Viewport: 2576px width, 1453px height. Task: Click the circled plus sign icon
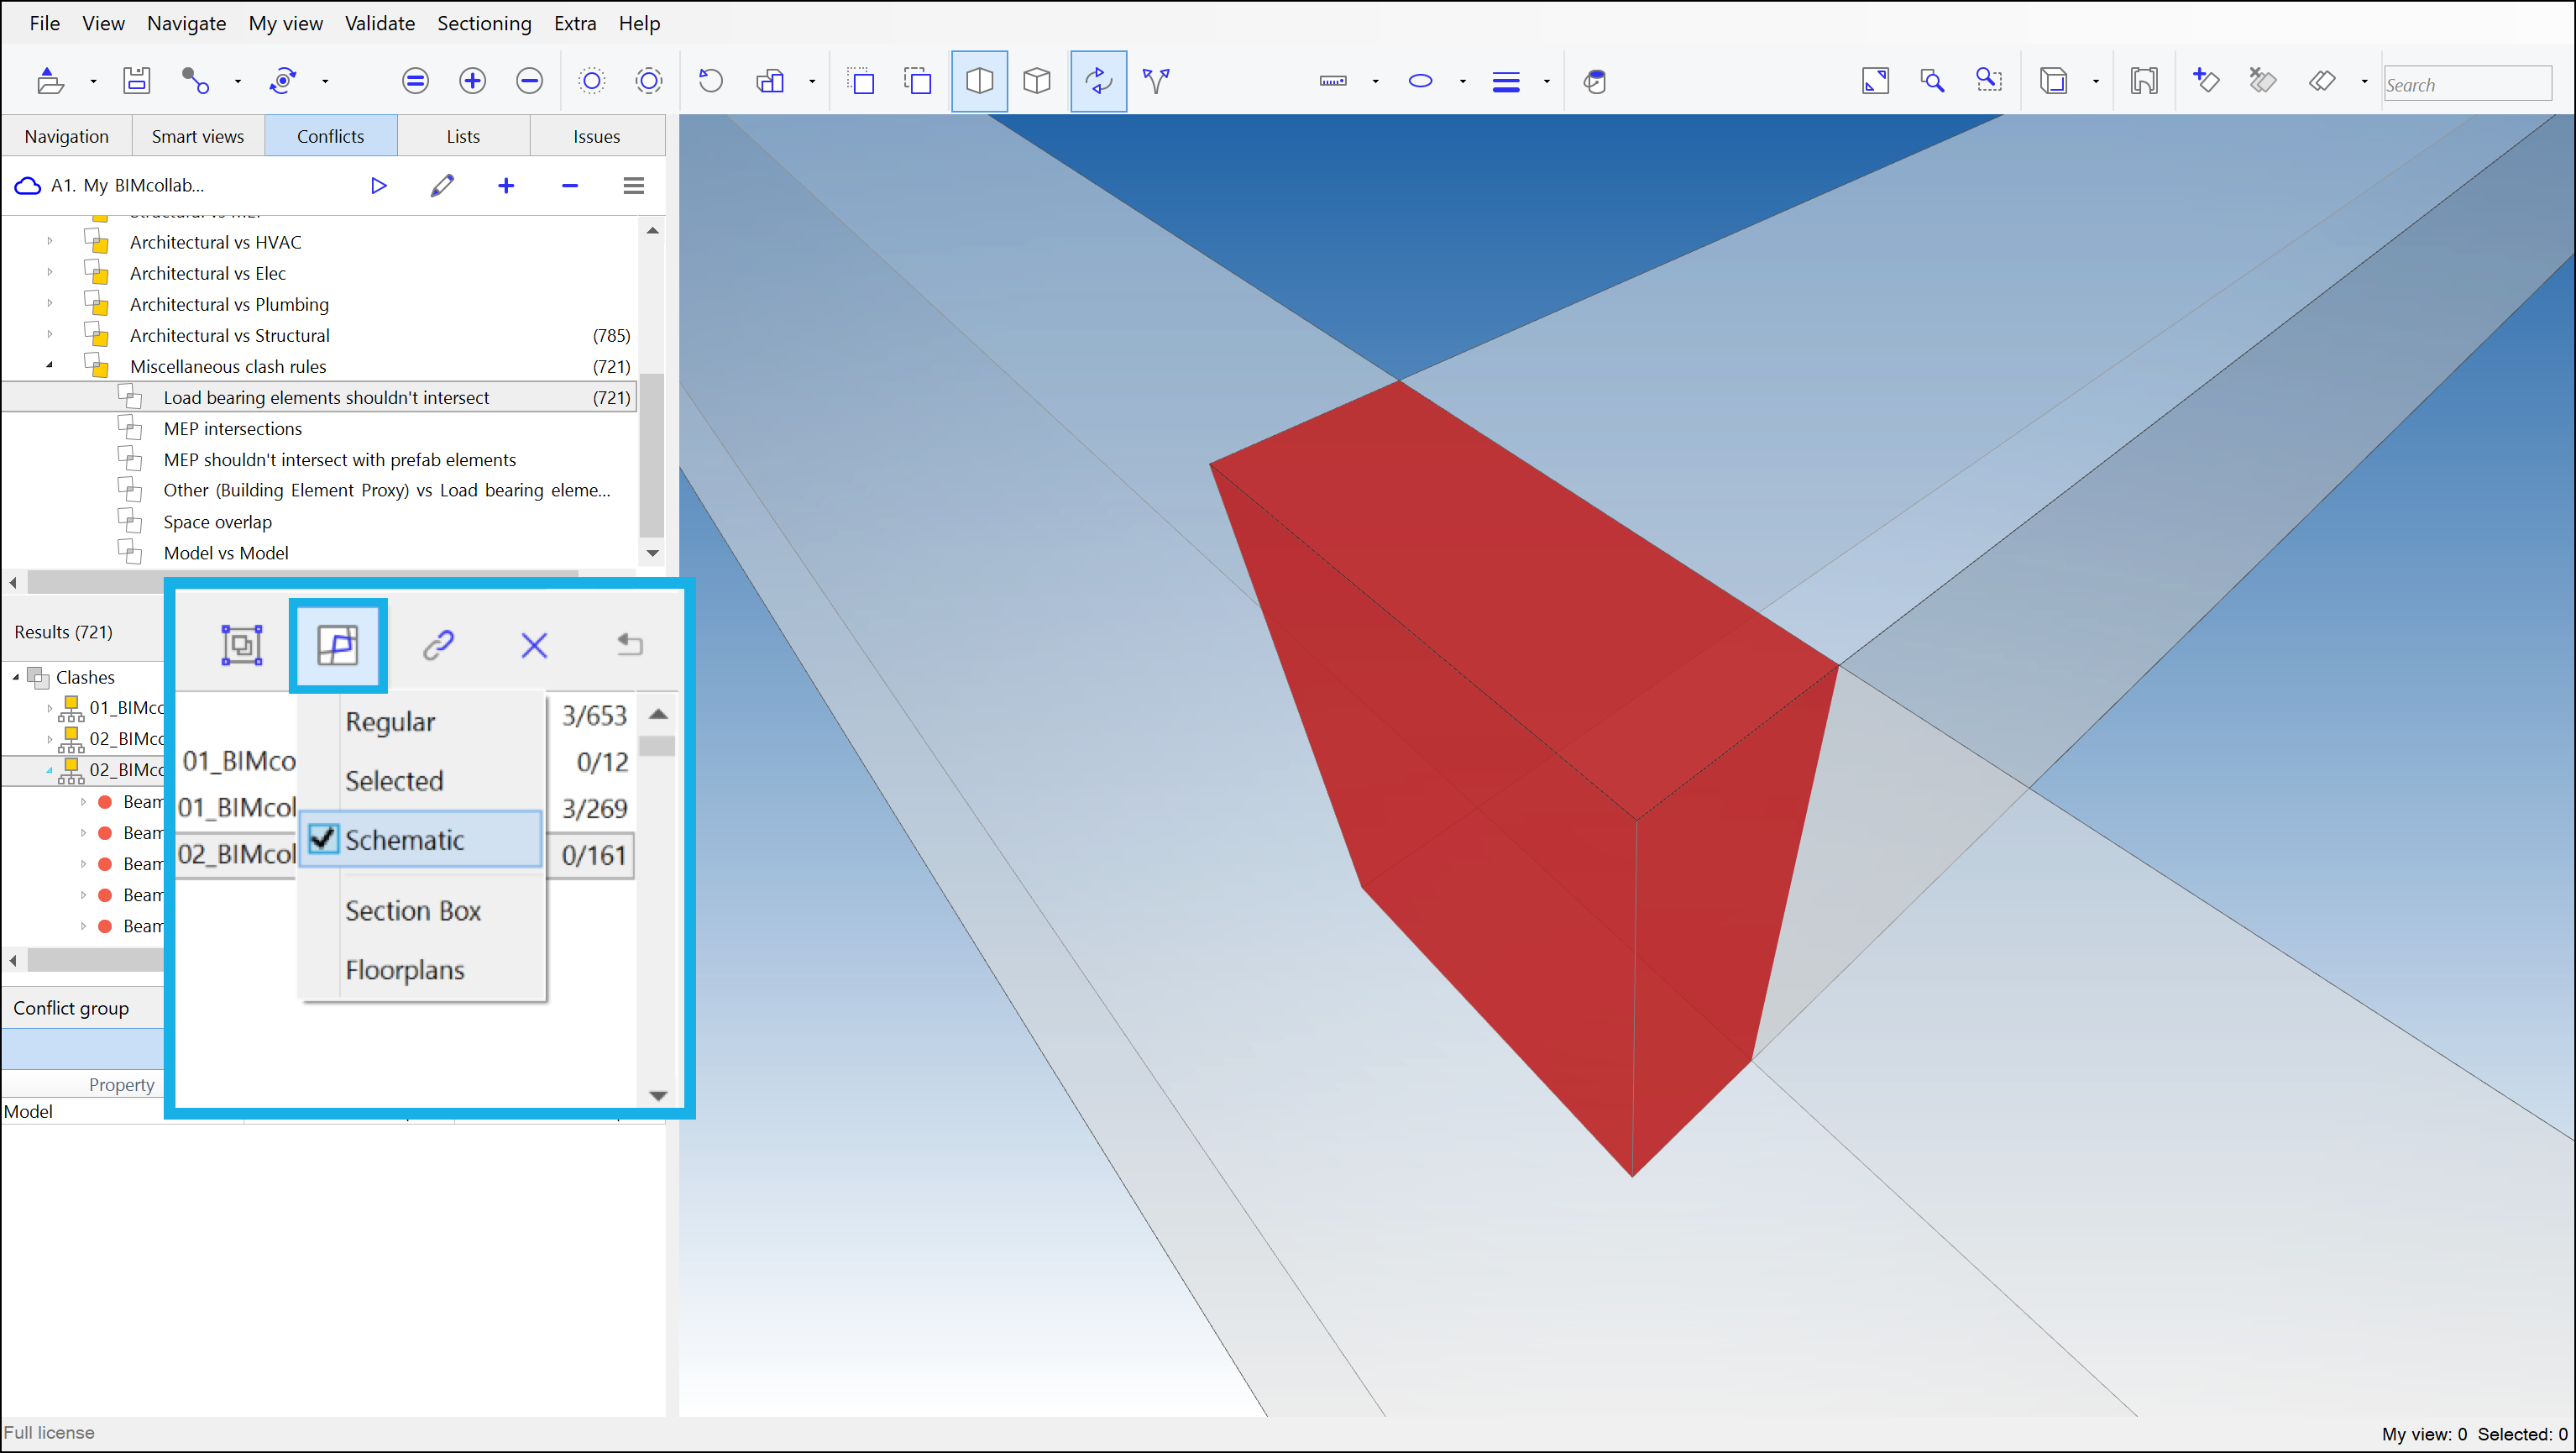(x=472, y=81)
